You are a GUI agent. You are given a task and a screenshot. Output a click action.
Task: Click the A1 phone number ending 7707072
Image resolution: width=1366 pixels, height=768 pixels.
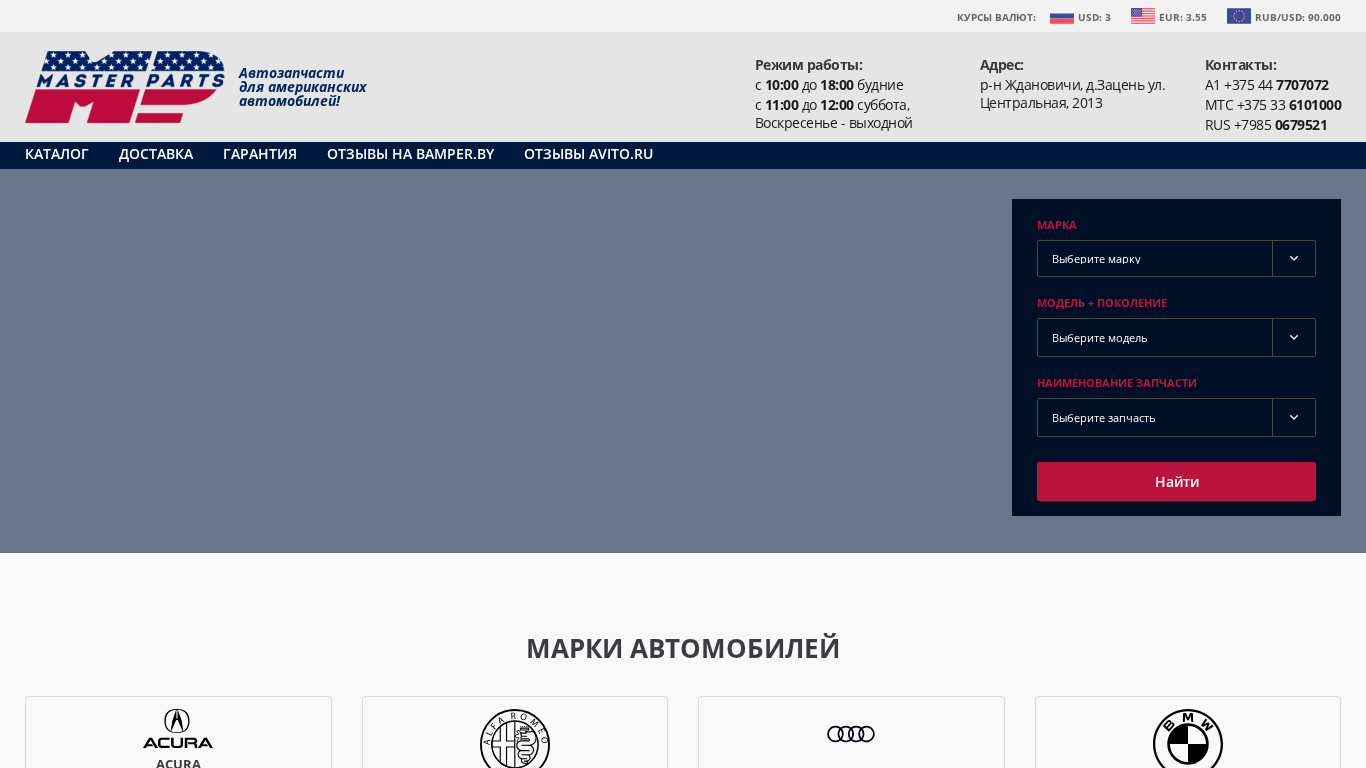(1267, 85)
